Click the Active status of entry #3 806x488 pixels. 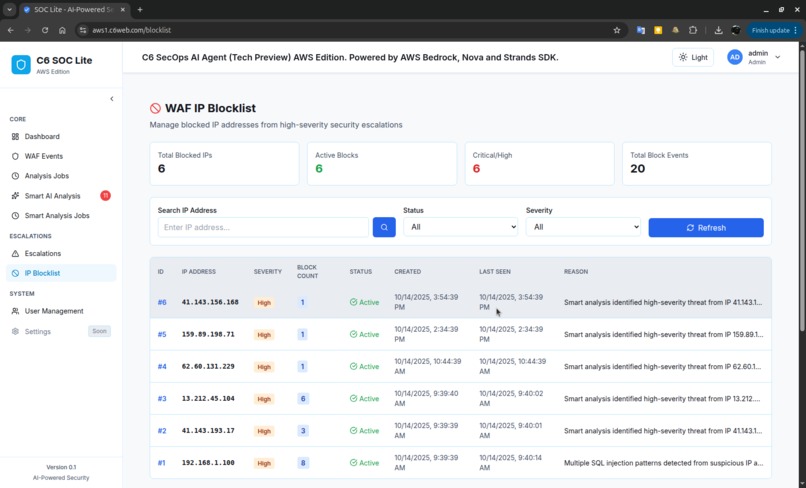[364, 399]
